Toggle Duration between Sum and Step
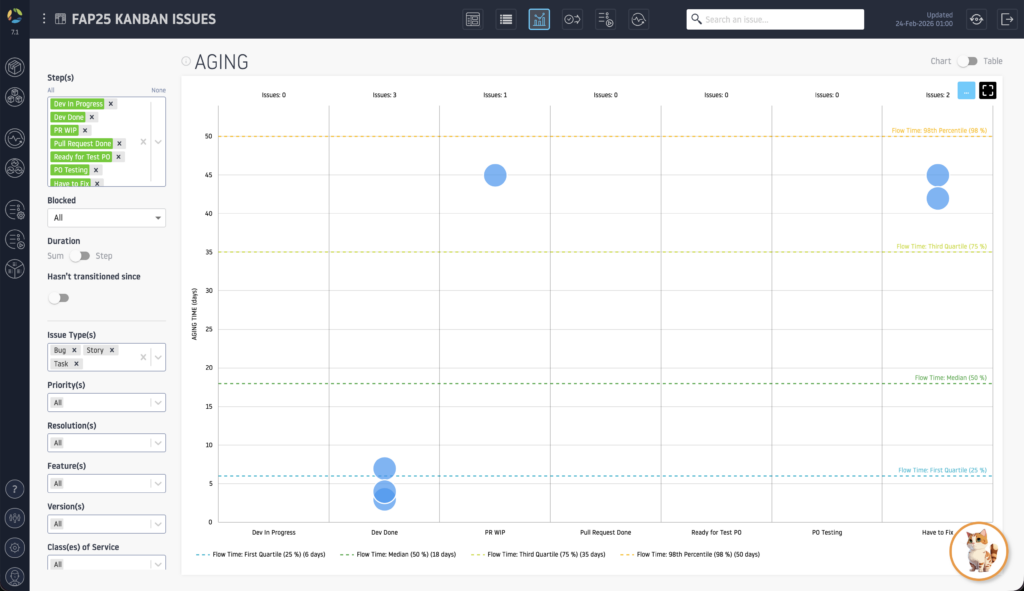 coord(79,256)
